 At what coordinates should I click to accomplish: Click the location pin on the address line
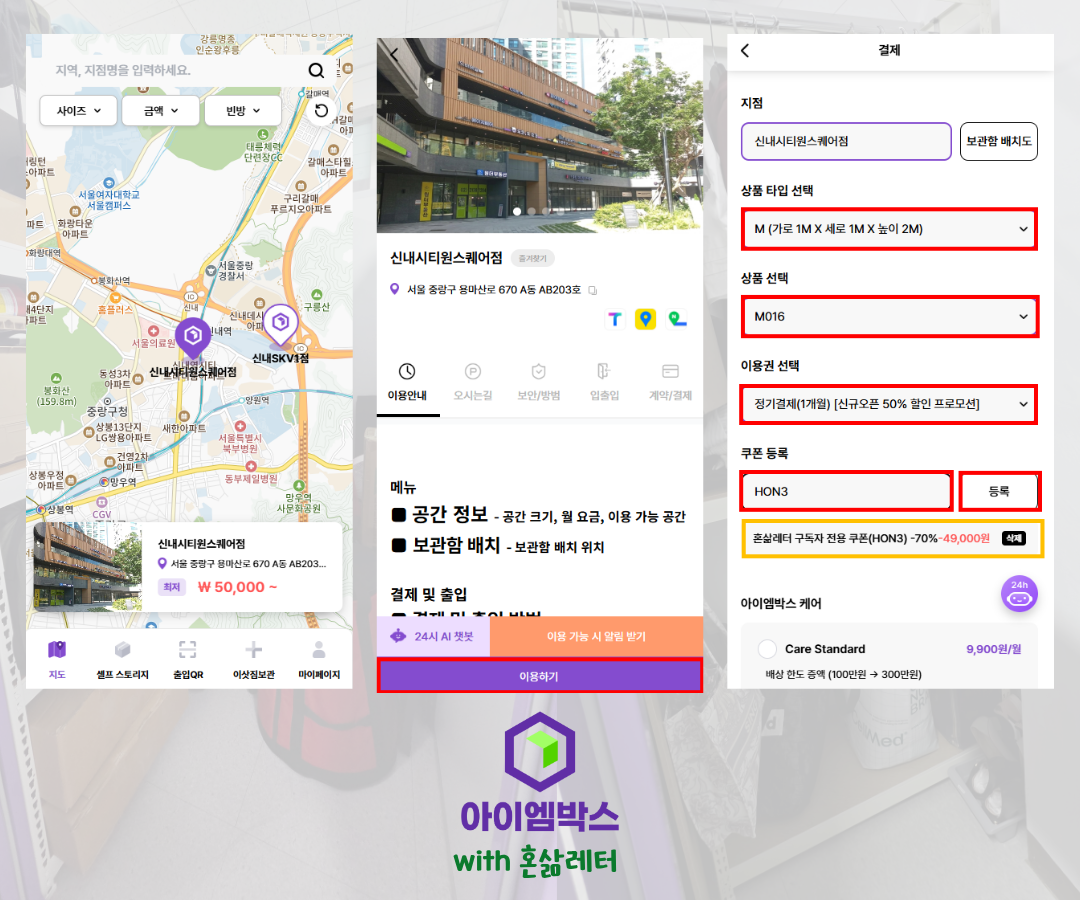click(x=395, y=289)
